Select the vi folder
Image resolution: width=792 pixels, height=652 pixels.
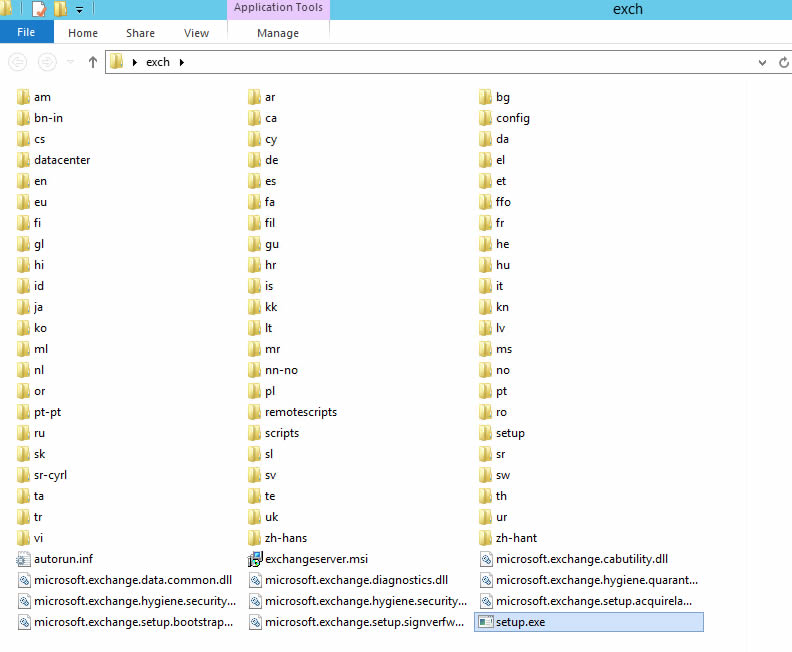[x=30, y=538]
